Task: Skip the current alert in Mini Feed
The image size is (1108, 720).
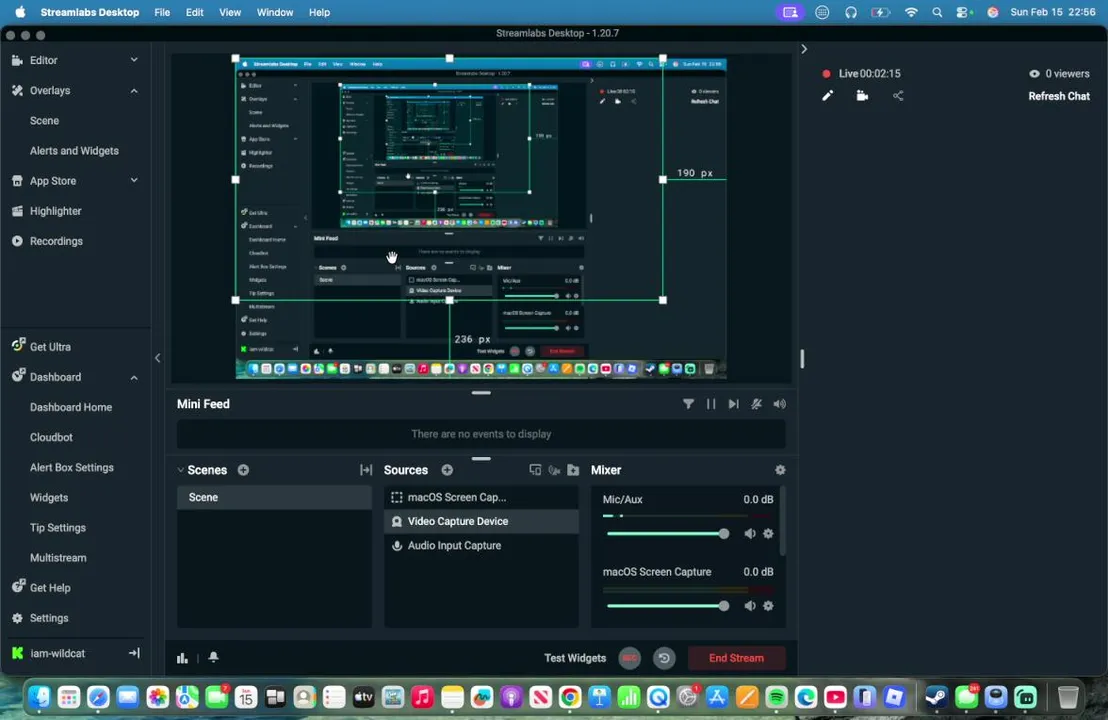Action: (733, 404)
